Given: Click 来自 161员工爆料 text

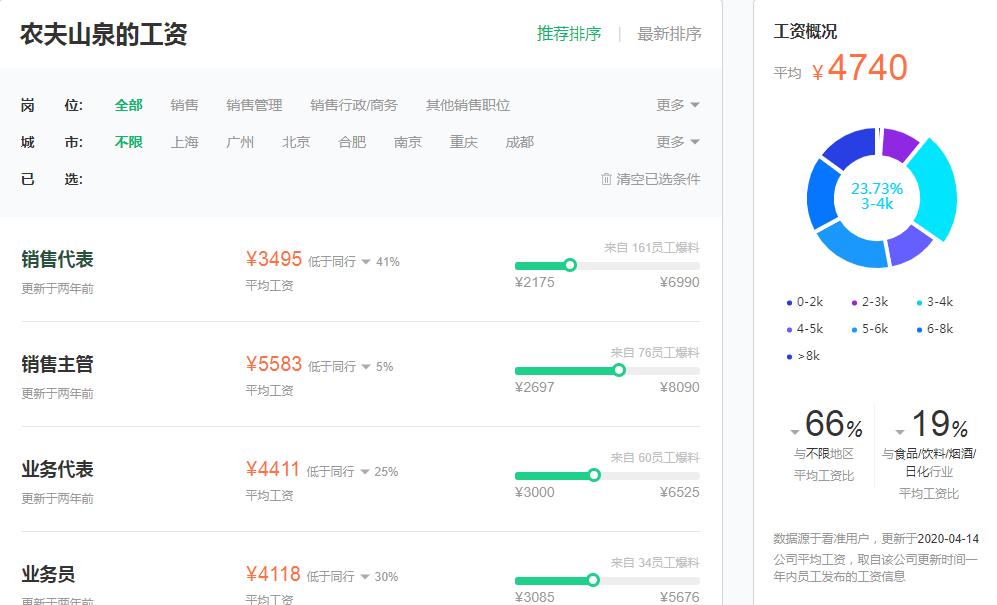Looking at the screenshot, I should (652, 247).
